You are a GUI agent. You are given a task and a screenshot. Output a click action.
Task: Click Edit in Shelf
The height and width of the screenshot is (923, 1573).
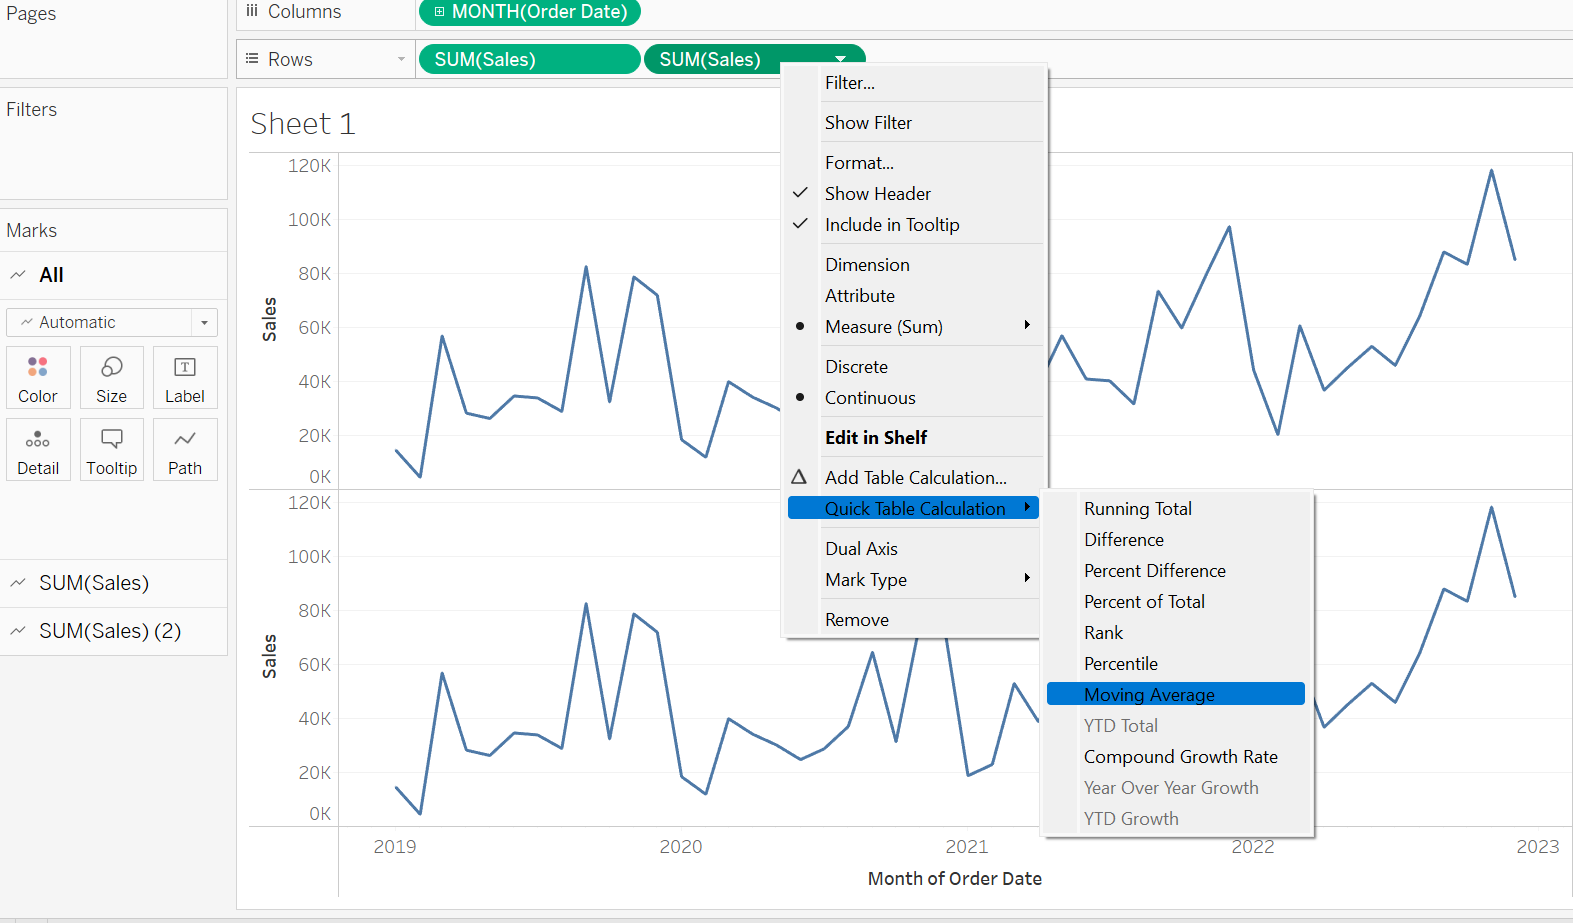pos(875,438)
